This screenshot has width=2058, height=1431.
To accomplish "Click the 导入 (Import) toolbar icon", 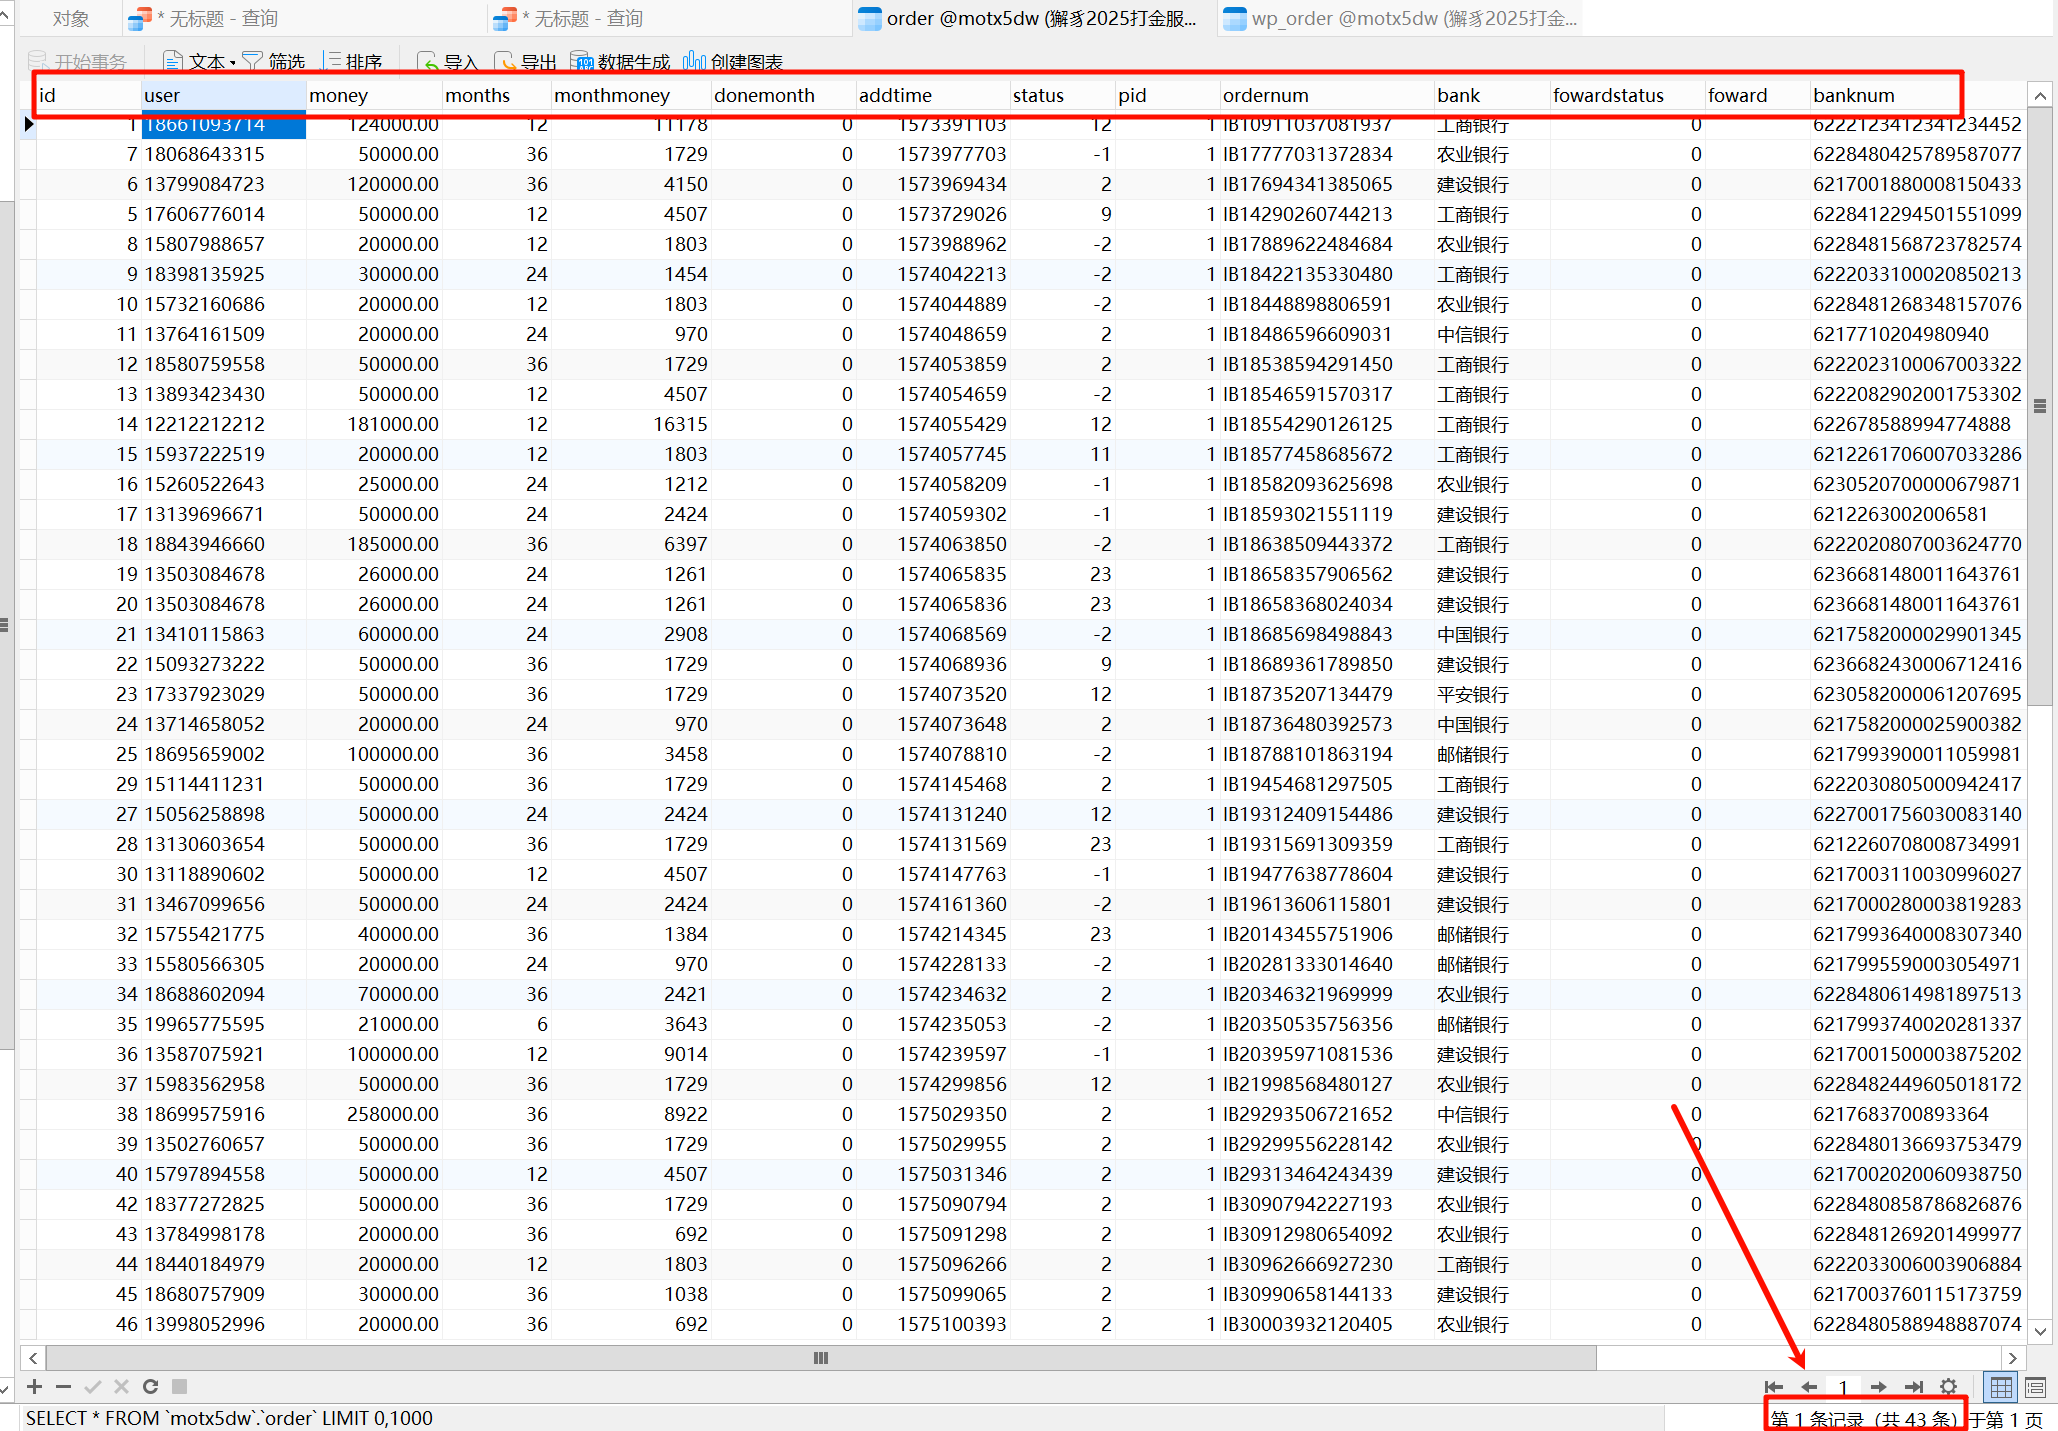I will tap(430, 62).
